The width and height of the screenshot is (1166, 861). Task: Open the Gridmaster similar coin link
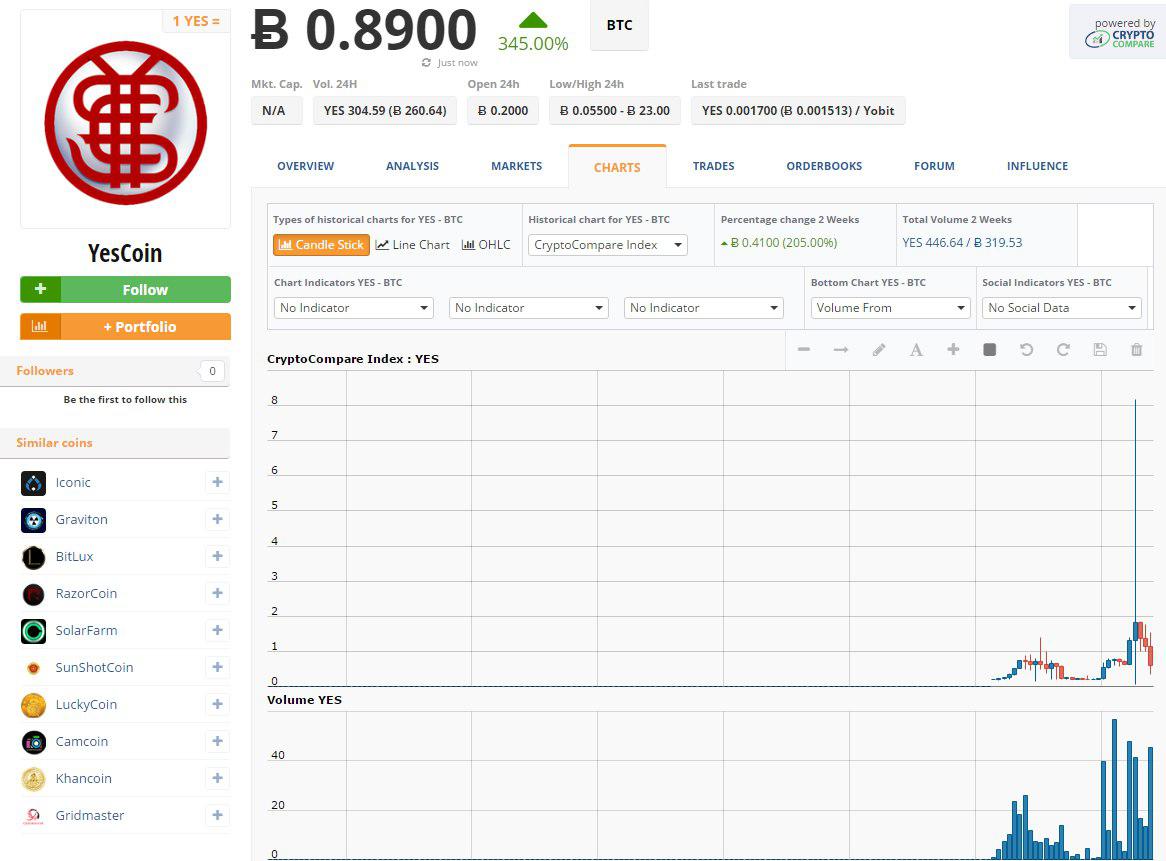(90, 816)
